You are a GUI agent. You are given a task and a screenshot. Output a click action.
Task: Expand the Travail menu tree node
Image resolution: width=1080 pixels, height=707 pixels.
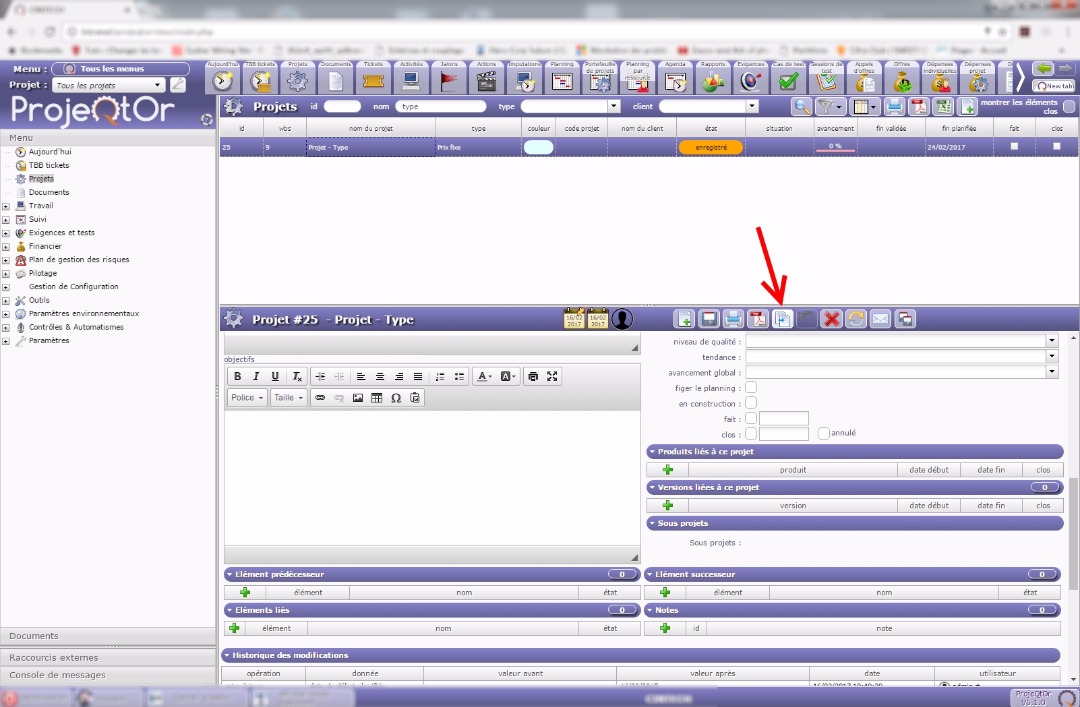coord(6,206)
